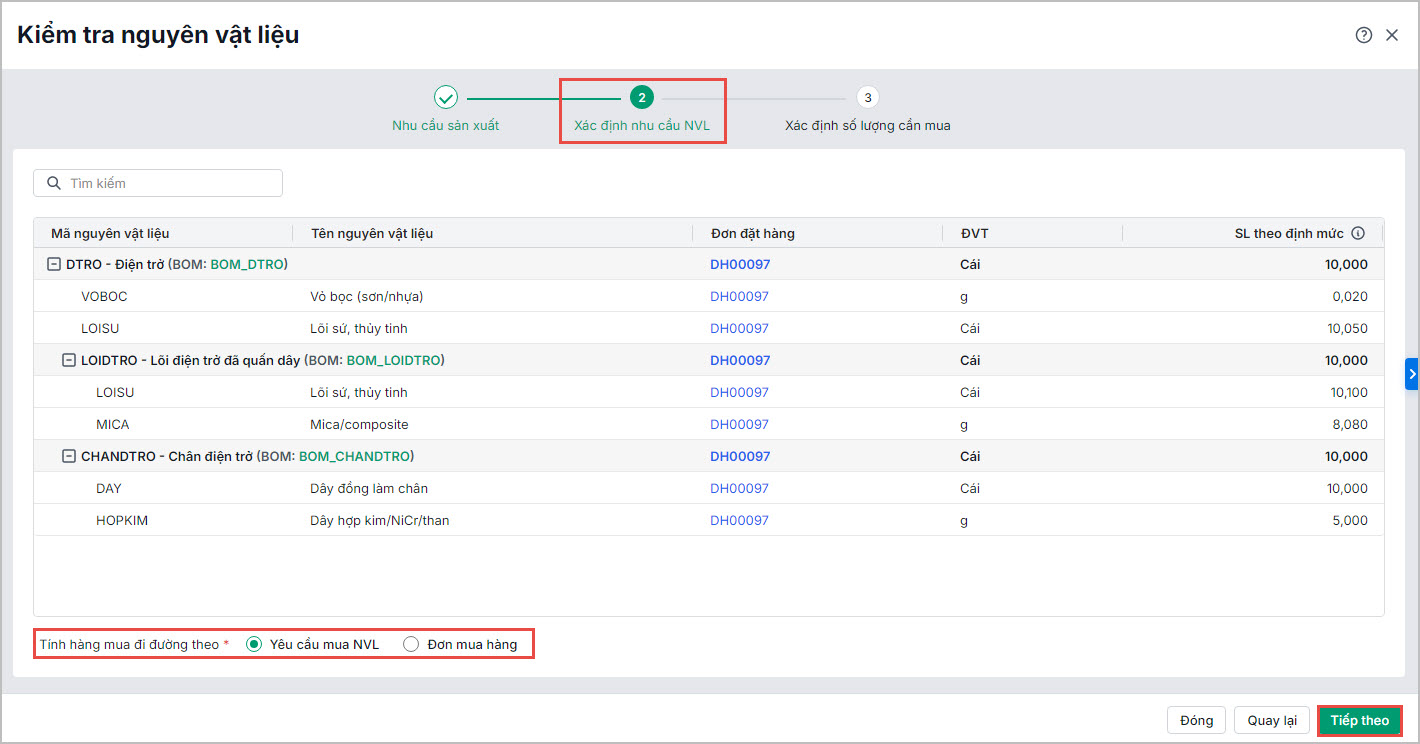Click into the Tìm kiếm search field

click(170, 183)
